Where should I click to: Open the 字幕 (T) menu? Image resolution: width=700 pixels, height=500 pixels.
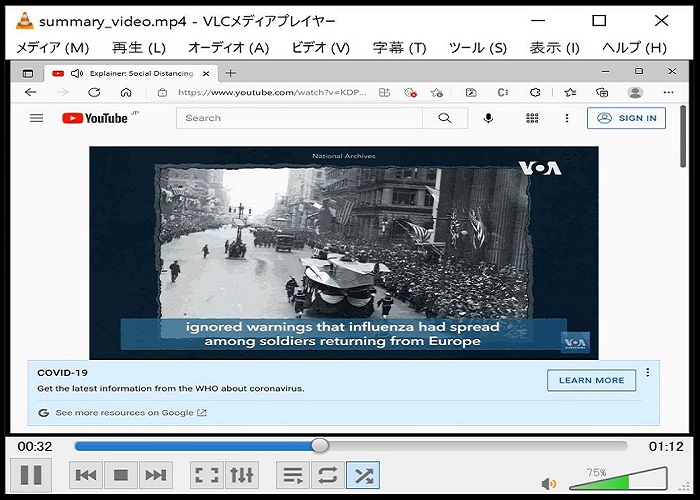(x=400, y=47)
